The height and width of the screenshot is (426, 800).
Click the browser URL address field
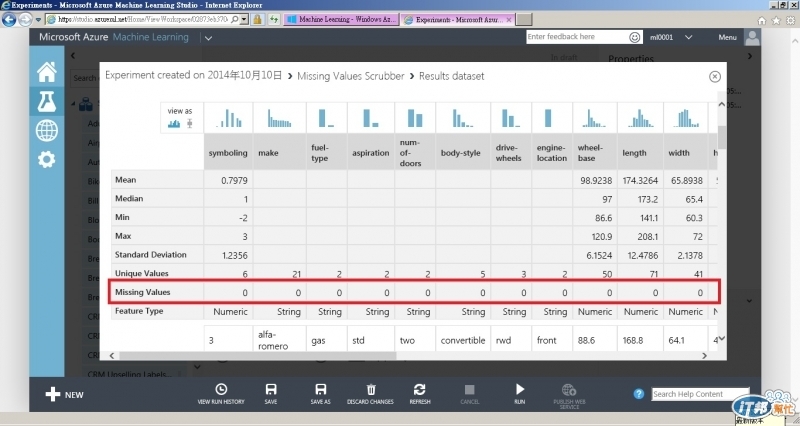[143, 19]
